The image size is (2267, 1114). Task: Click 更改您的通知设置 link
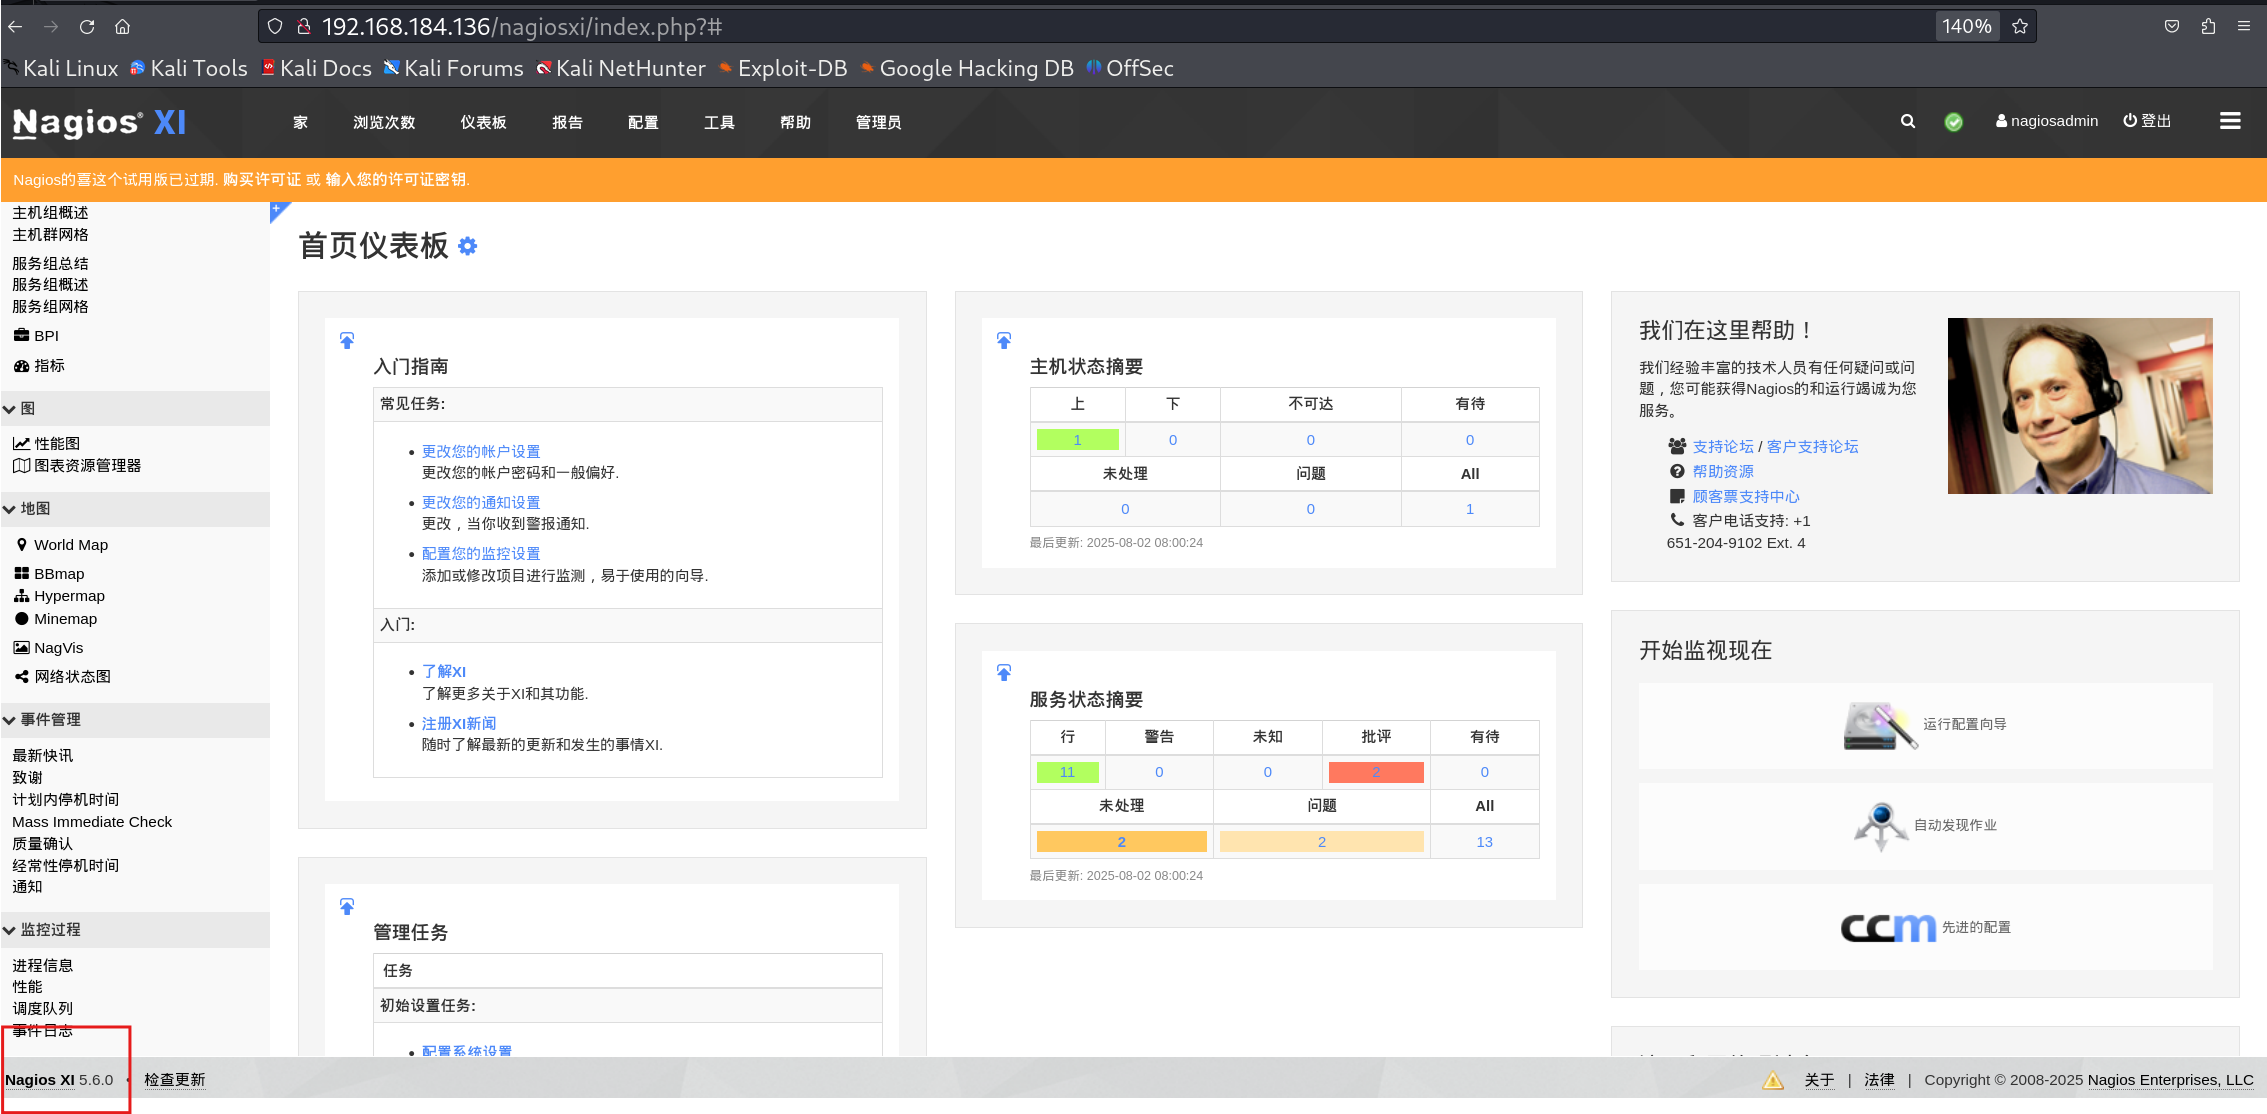(x=480, y=503)
